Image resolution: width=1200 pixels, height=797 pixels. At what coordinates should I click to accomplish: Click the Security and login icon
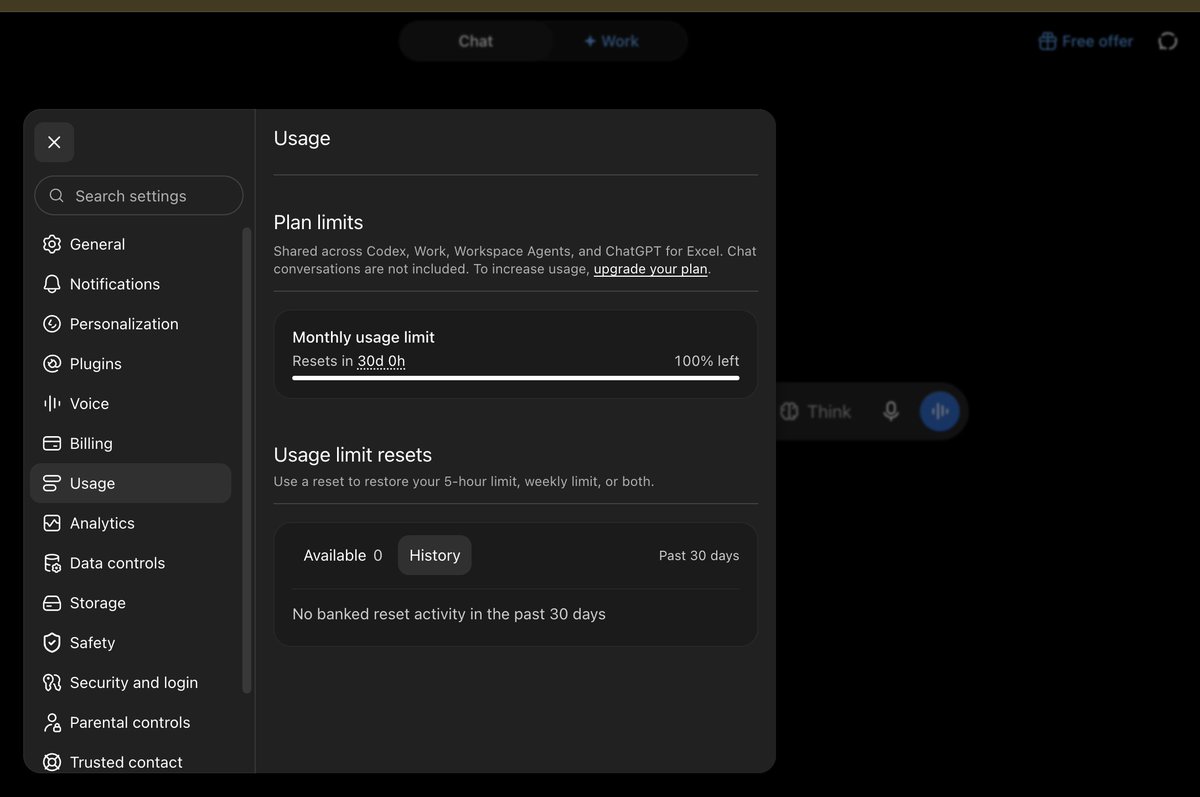point(52,683)
